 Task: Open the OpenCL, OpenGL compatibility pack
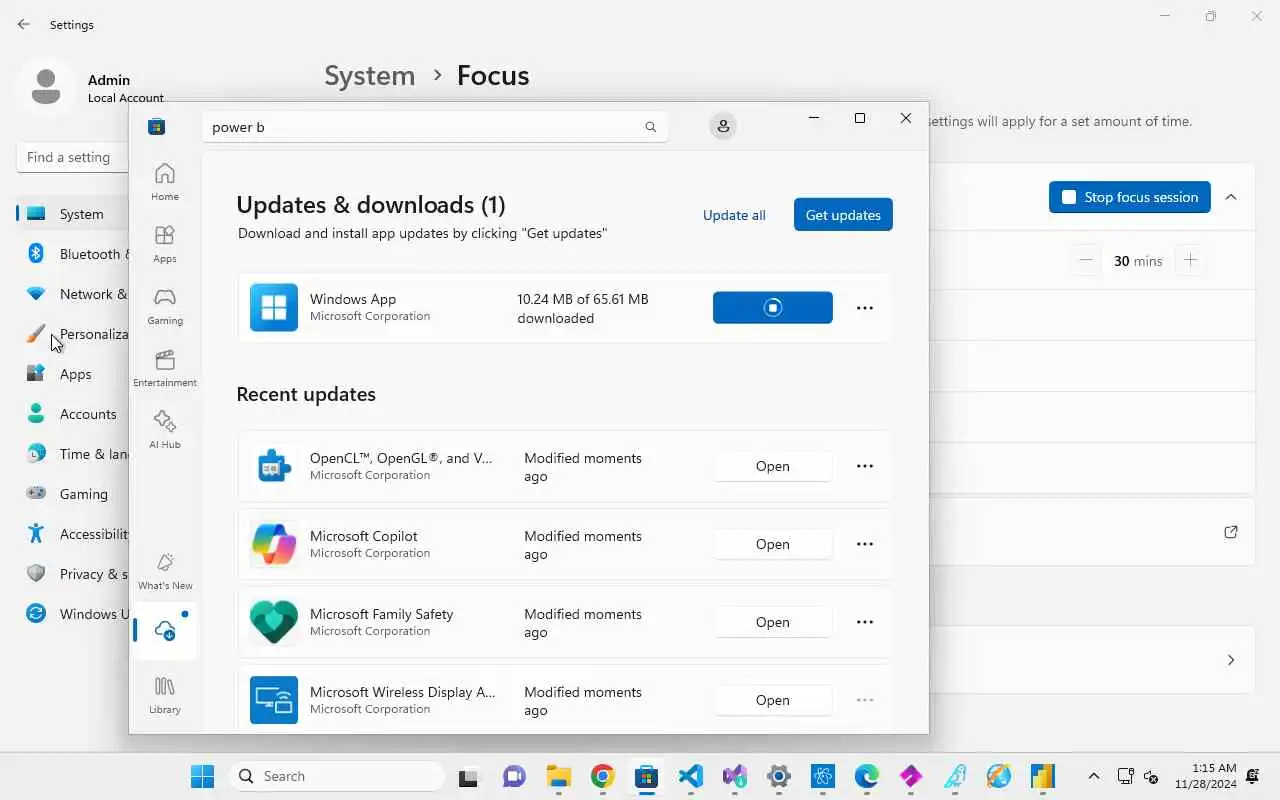click(x=773, y=466)
